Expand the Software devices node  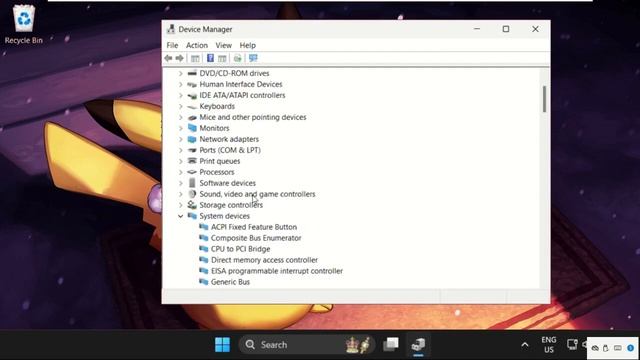(181, 183)
